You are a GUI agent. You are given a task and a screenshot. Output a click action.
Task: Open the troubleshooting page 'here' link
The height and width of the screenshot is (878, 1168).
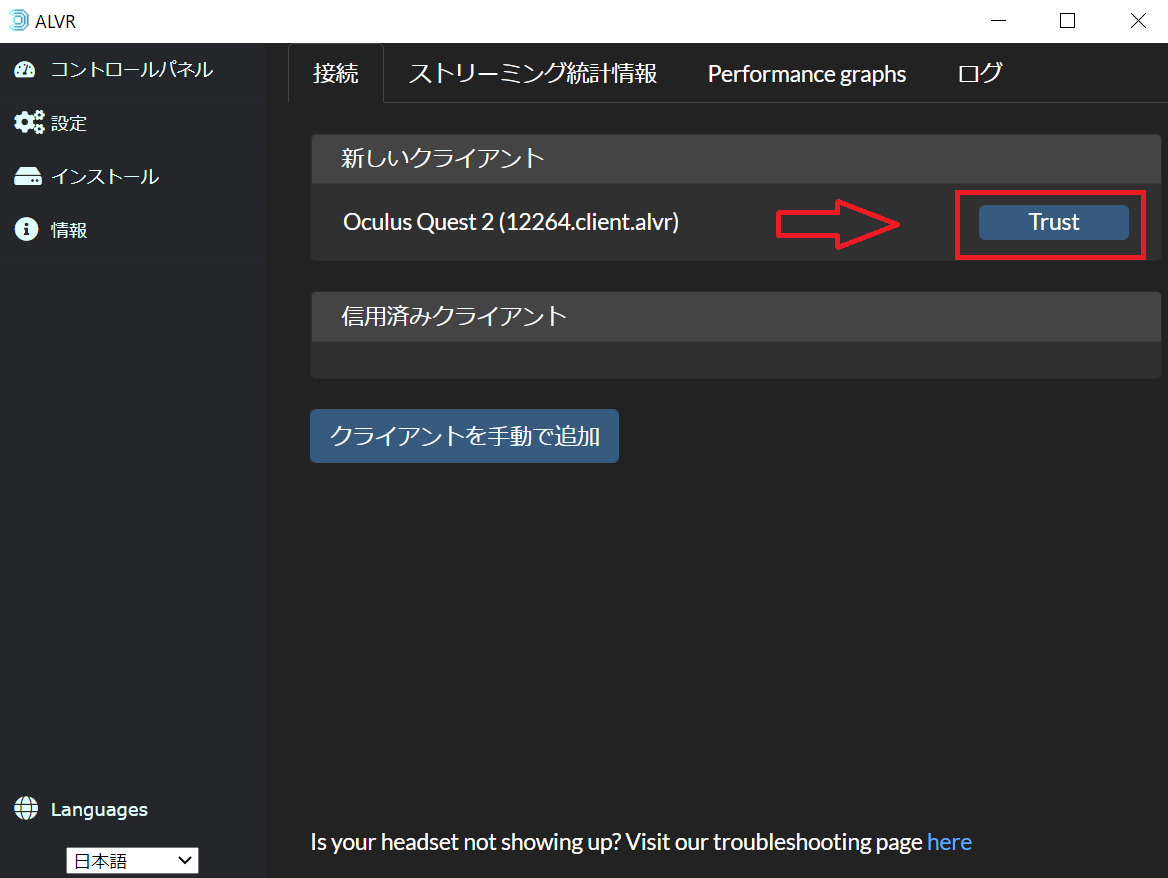point(949,842)
